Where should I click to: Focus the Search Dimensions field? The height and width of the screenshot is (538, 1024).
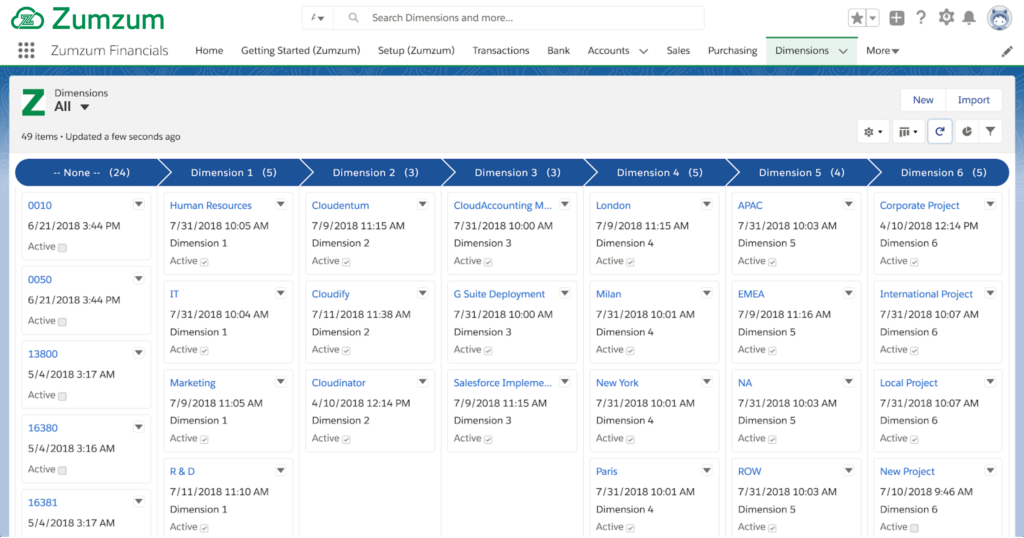coord(519,18)
